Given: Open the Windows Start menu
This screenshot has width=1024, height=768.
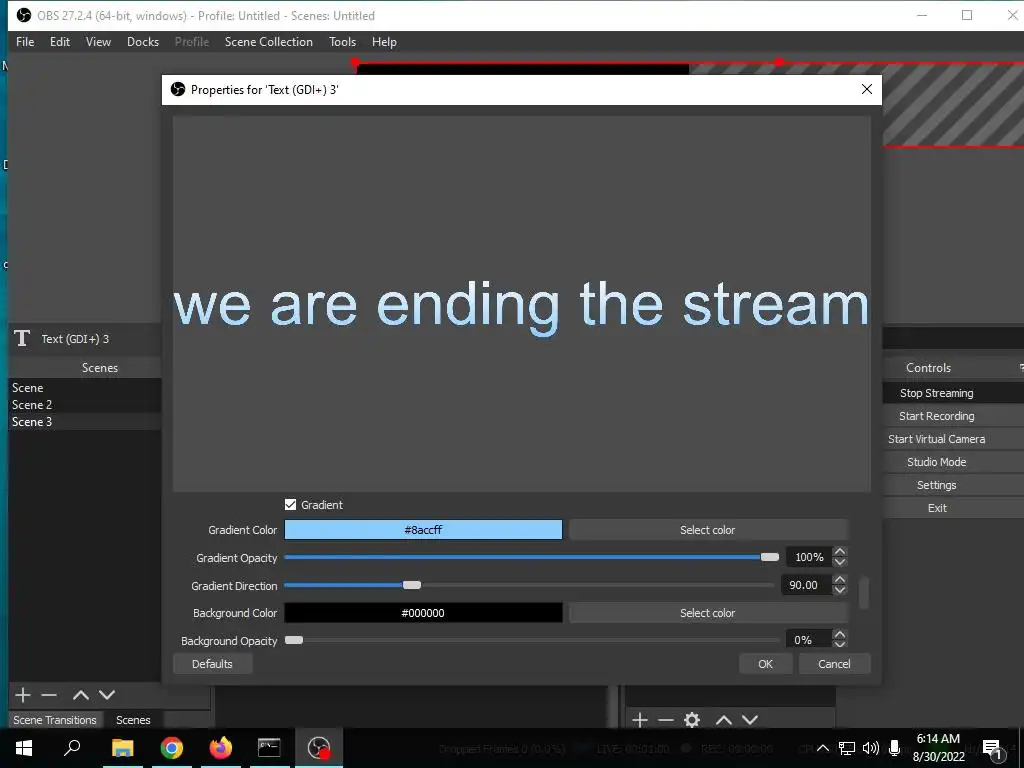Looking at the screenshot, I should 24,748.
